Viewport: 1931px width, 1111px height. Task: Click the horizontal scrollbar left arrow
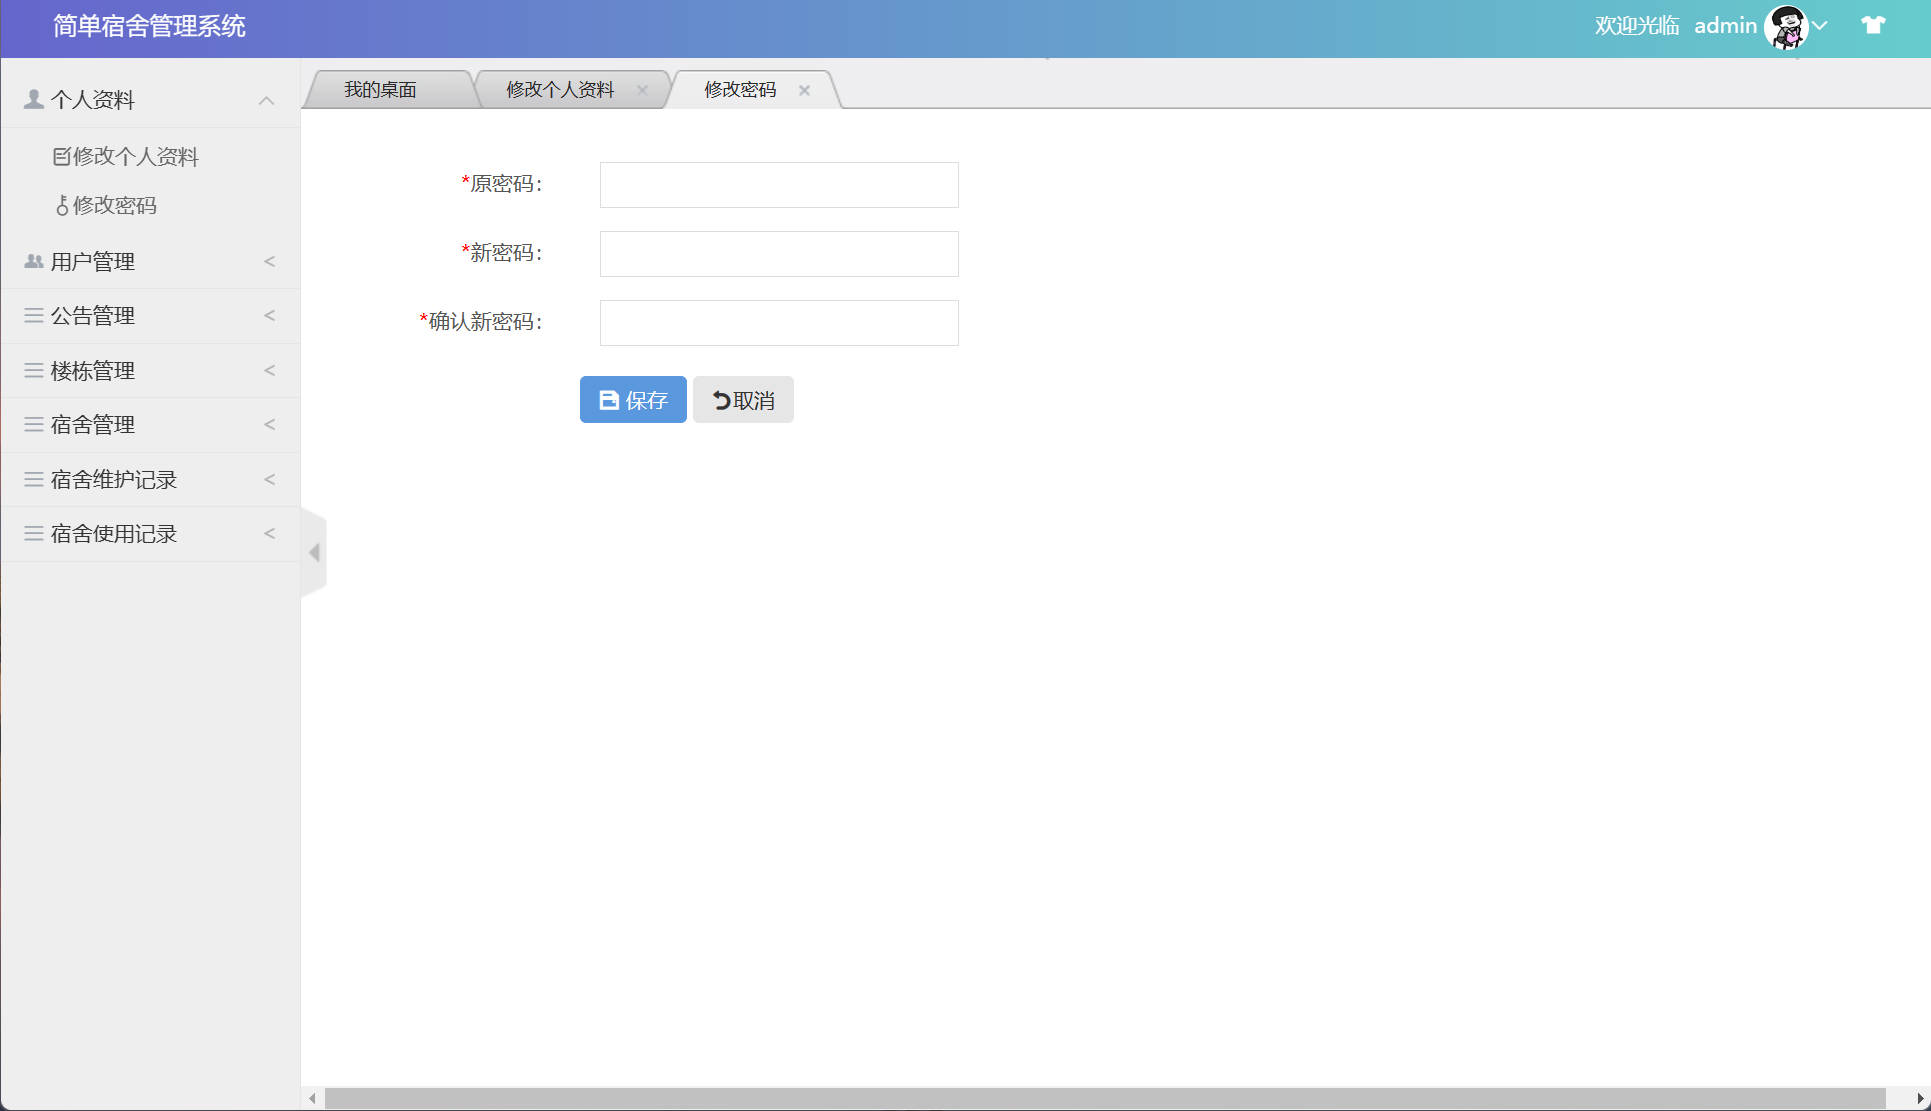pyautogui.click(x=313, y=1098)
